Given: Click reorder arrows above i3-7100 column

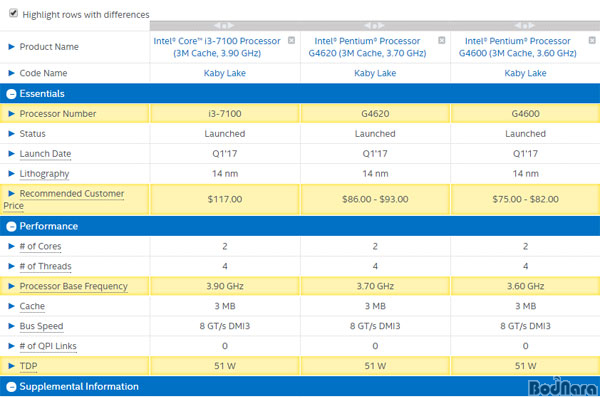Looking at the screenshot, I should pos(224,26).
